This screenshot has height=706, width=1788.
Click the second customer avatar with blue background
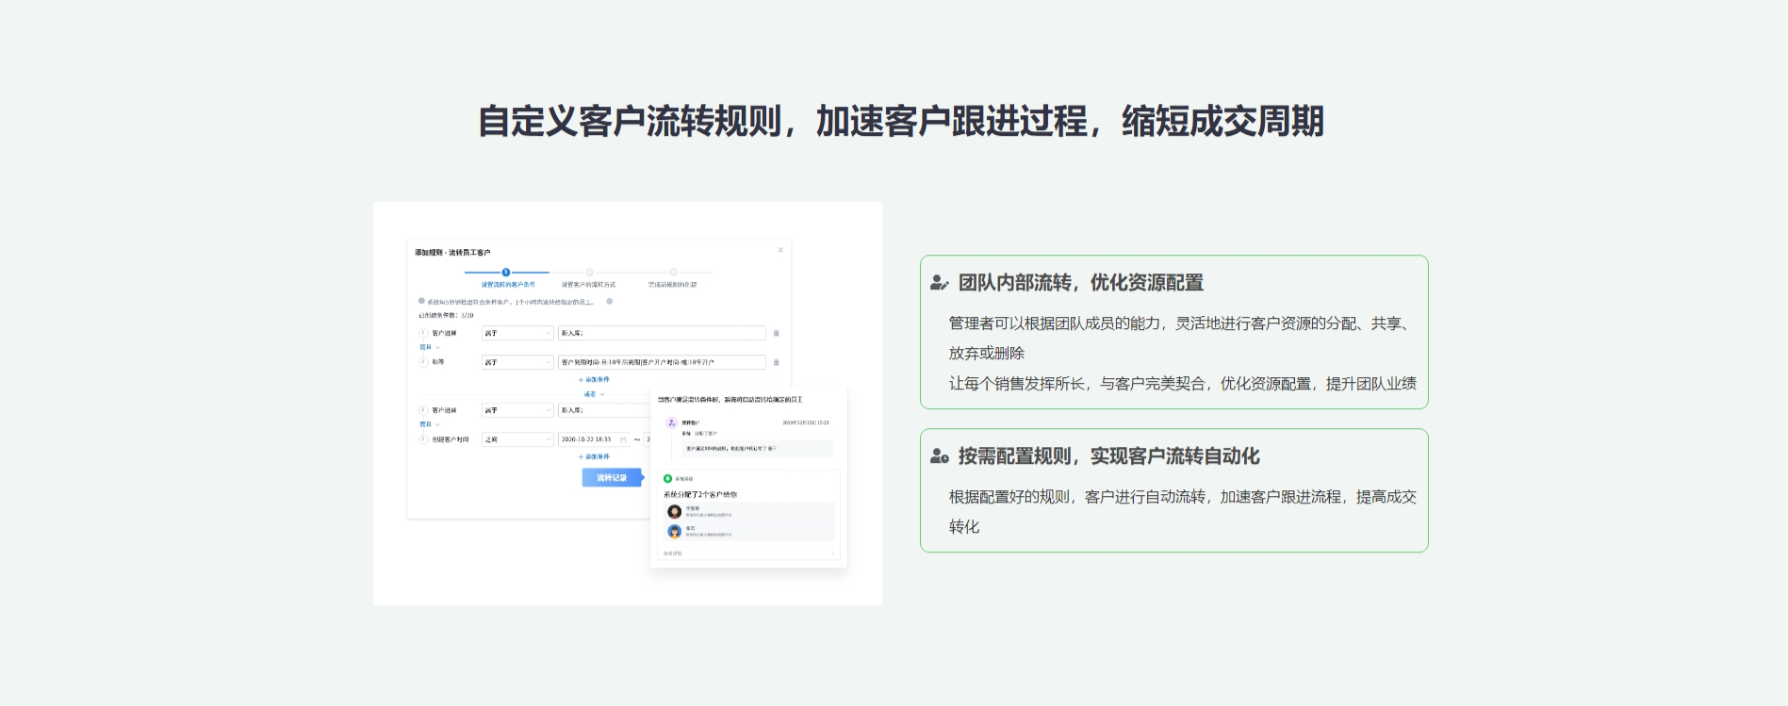(x=674, y=531)
